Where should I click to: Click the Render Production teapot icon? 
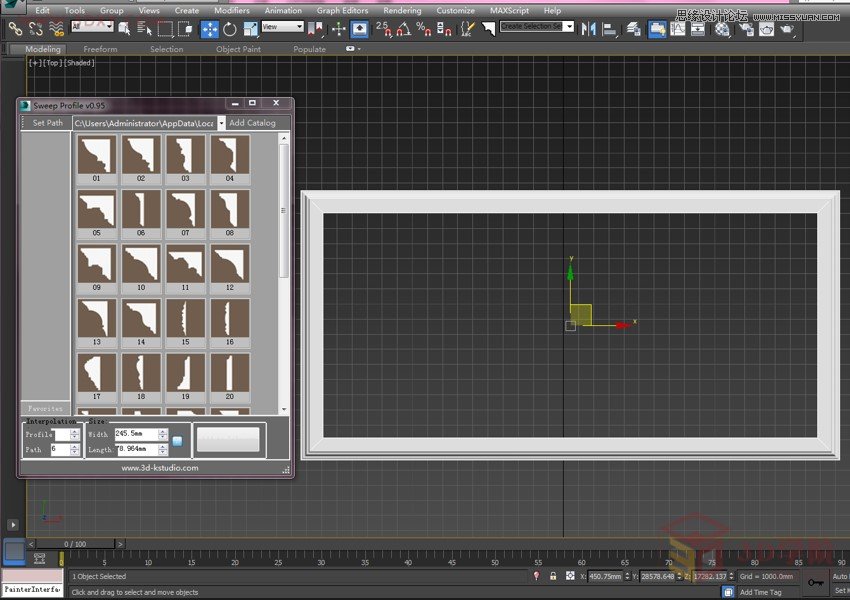click(787, 29)
